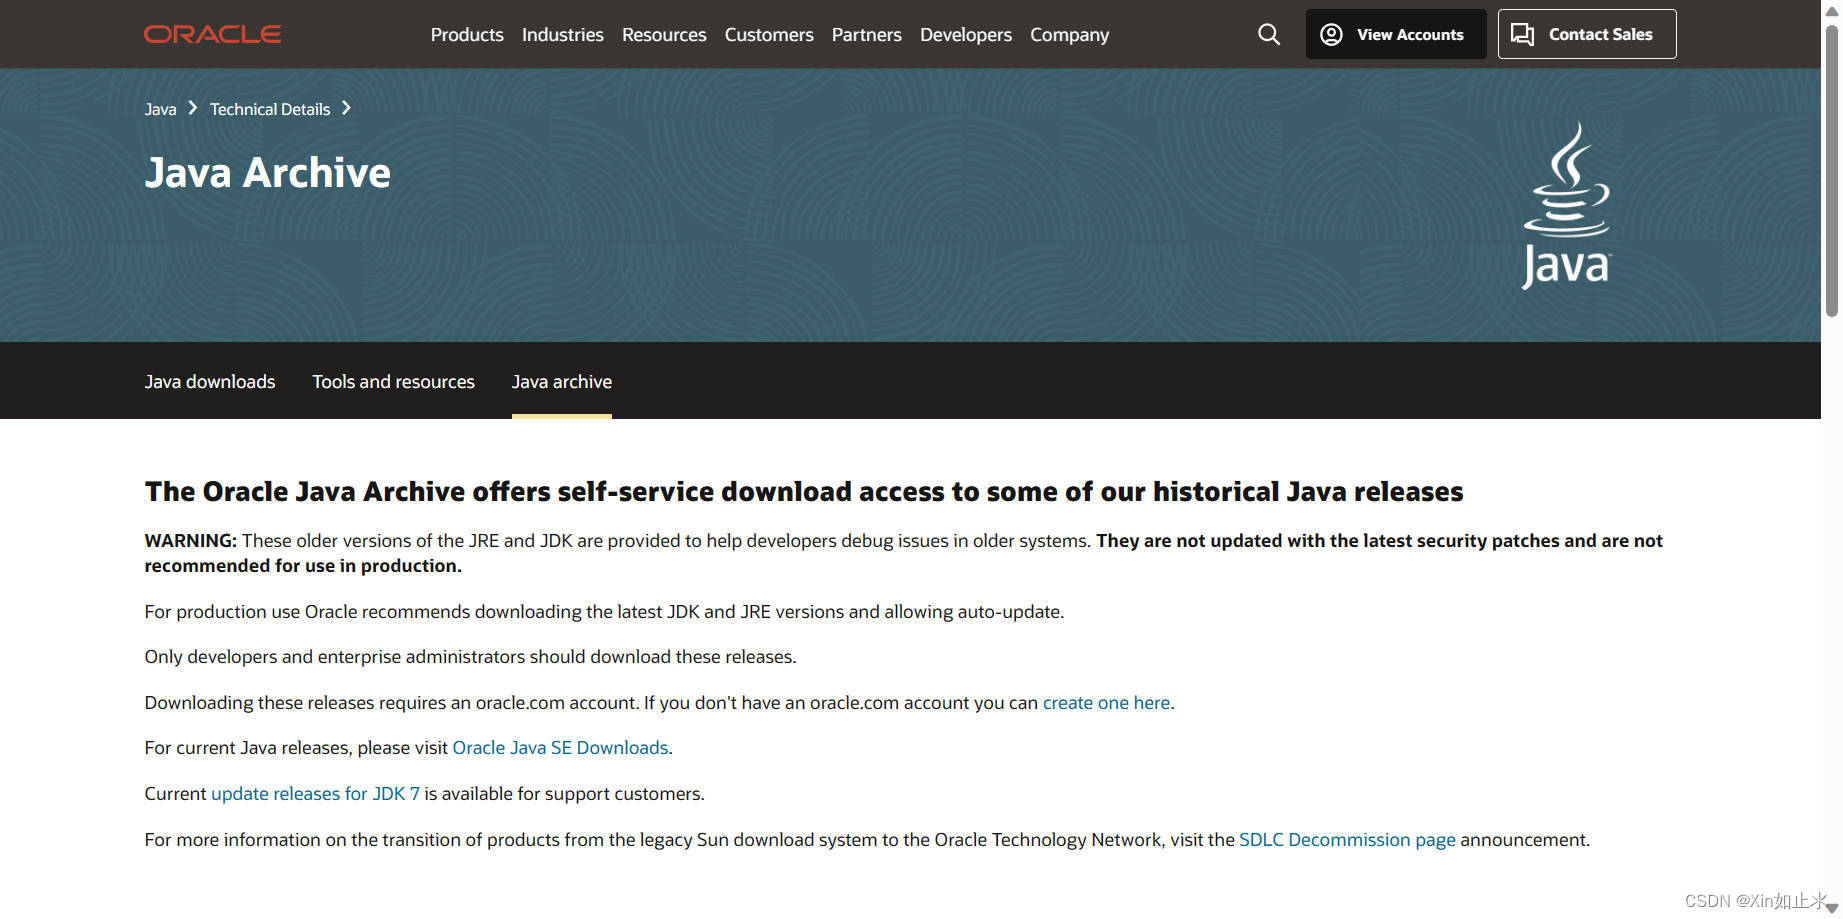The width and height of the screenshot is (1843, 919).
Task: Open the Products navigation menu
Action: (466, 34)
